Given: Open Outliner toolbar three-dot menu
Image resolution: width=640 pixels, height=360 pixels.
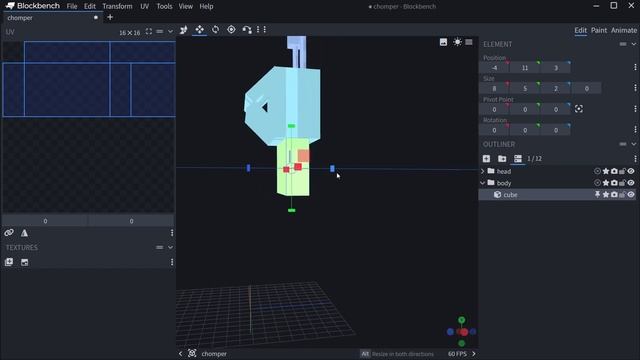Looking at the screenshot, I should pos(635,158).
